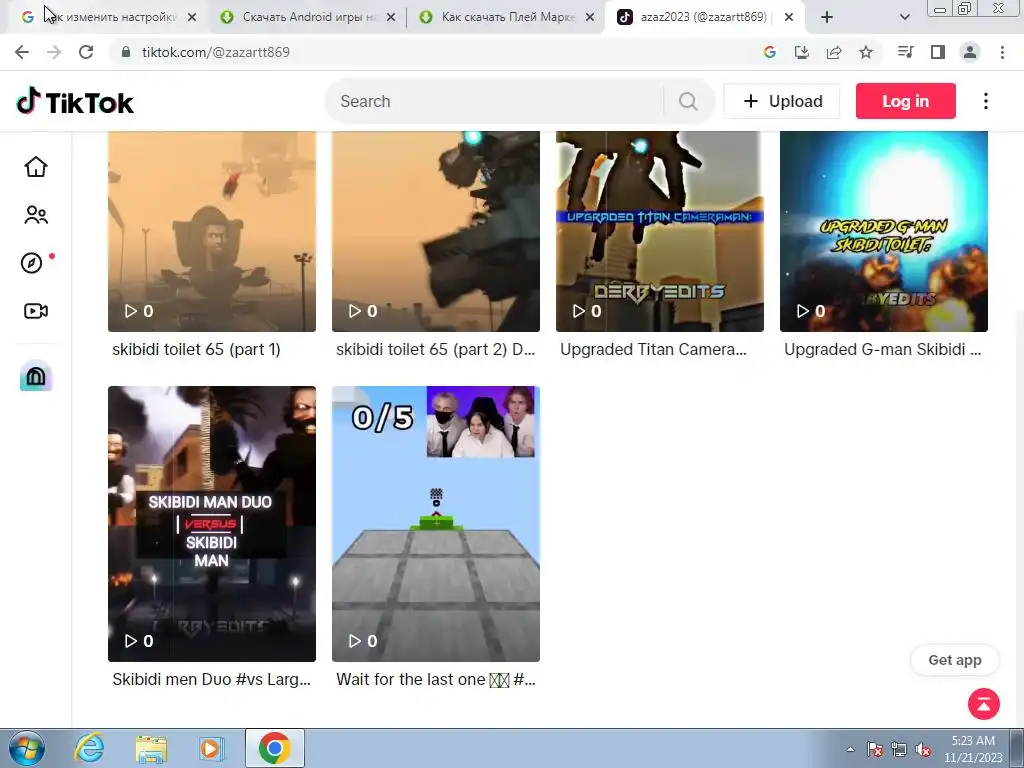The image size is (1024, 768).
Task: Click the Log in button
Action: (906, 101)
